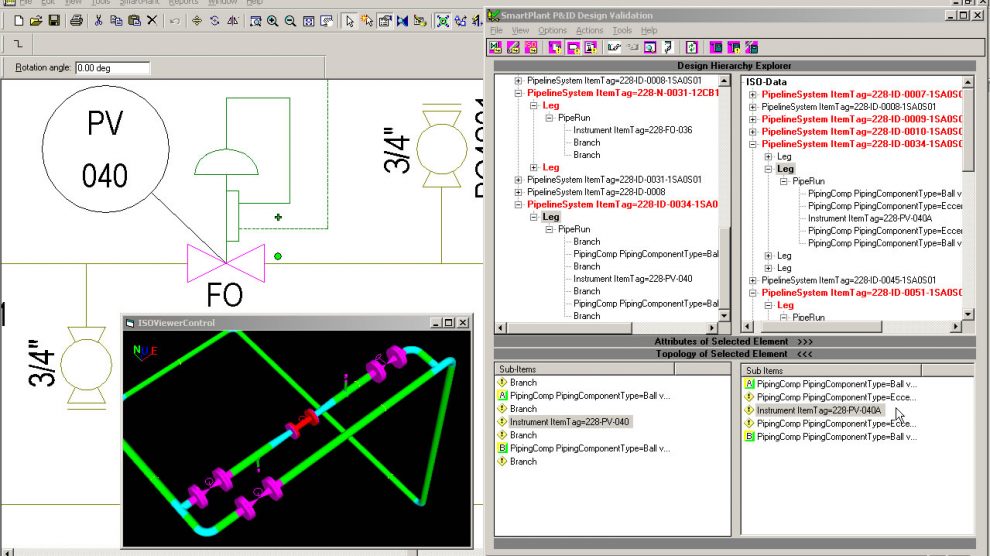
Task: Select Instrument ItemTag=228-PV-040A in ISO-Data tree
Action: point(870,218)
